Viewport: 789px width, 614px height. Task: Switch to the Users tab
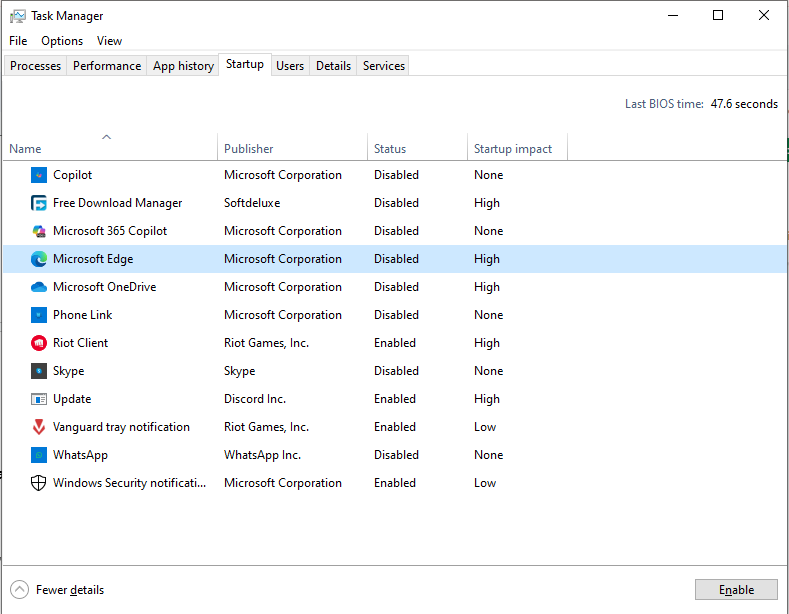[290, 66]
